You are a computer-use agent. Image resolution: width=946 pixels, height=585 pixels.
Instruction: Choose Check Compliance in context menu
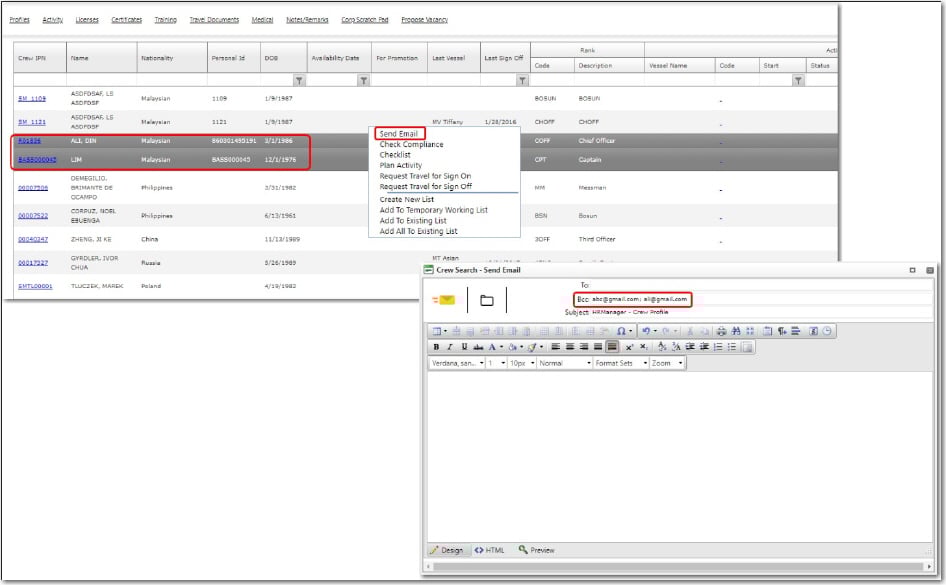pyautogui.click(x=413, y=145)
